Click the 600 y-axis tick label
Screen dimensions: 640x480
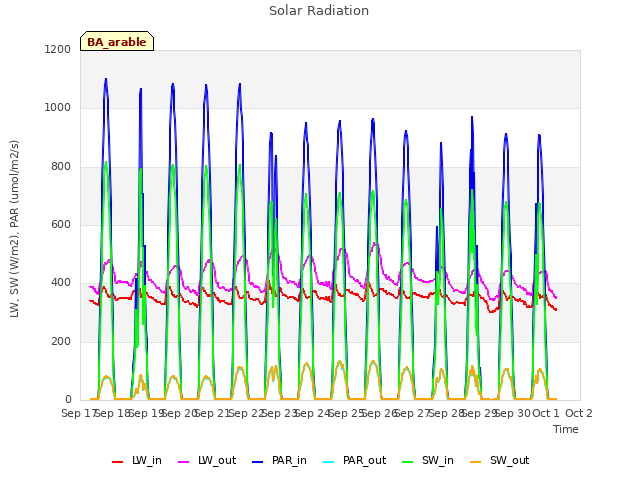tap(61, 224)
